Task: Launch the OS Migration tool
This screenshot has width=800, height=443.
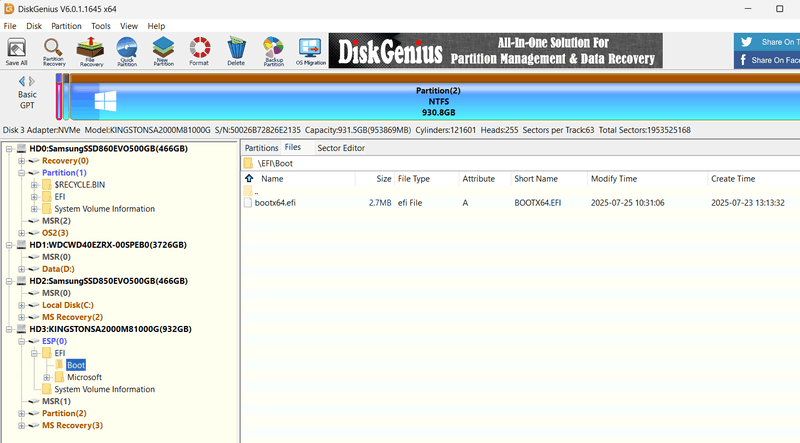Action: (310, 52)
